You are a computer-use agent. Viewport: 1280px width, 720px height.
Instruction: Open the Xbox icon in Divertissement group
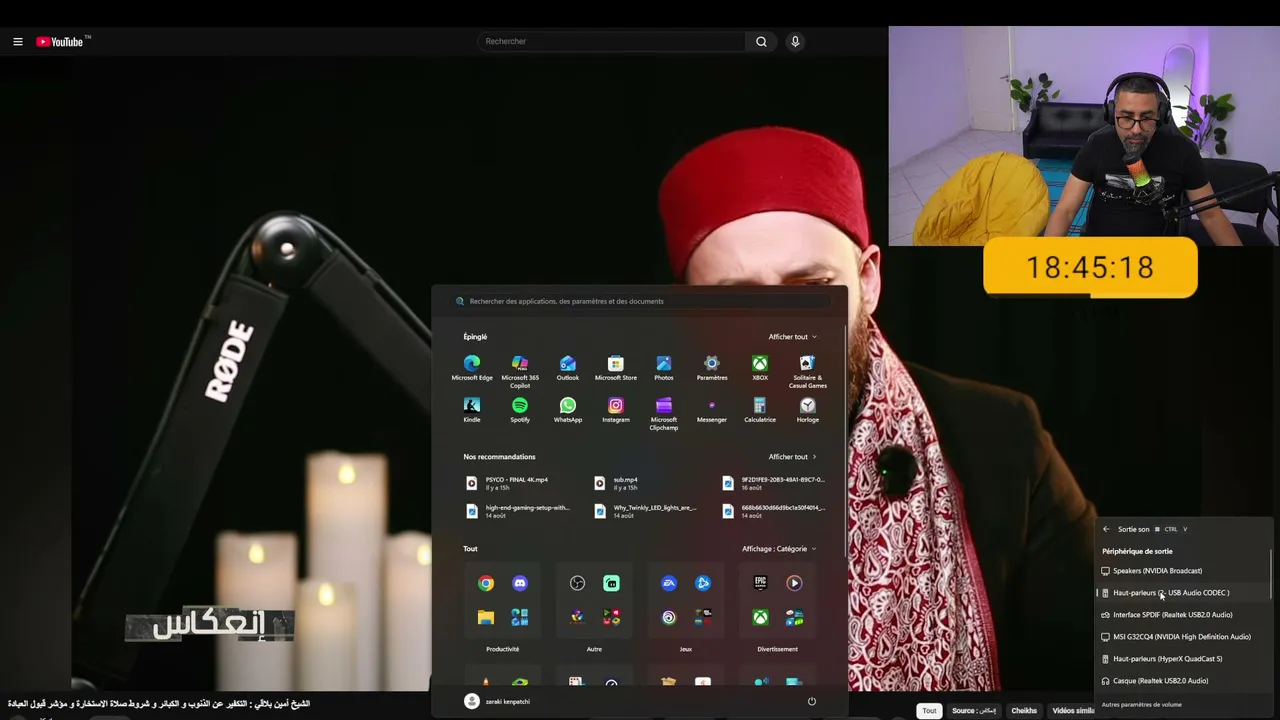[760, 617]
